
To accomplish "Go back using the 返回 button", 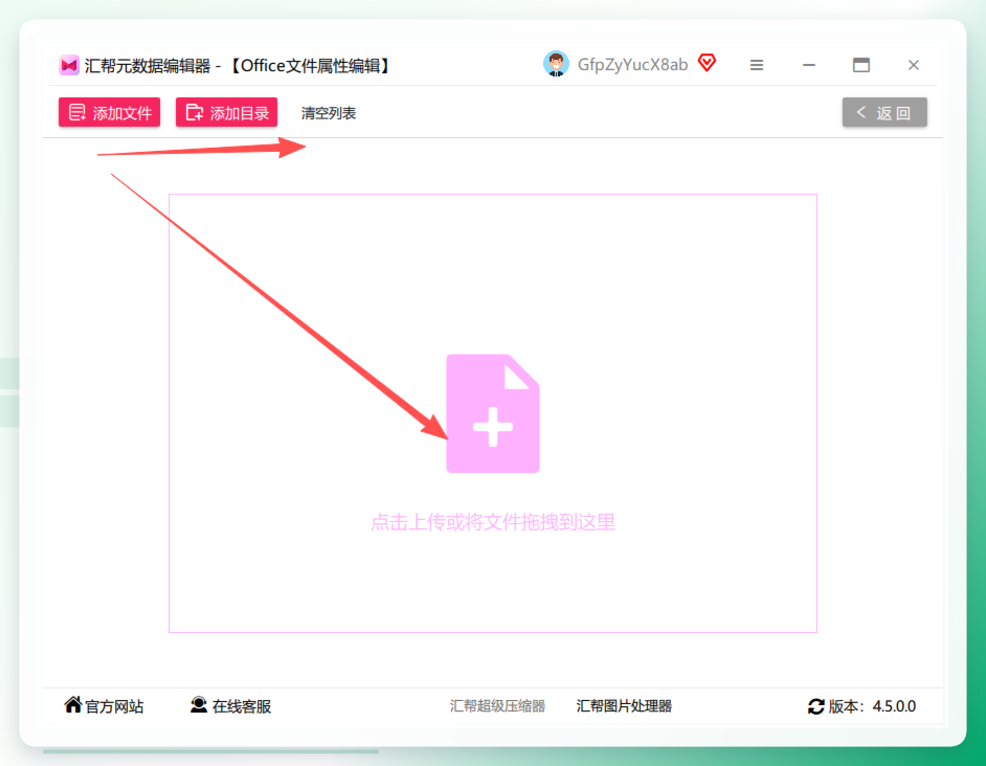I will coord(884,113).
